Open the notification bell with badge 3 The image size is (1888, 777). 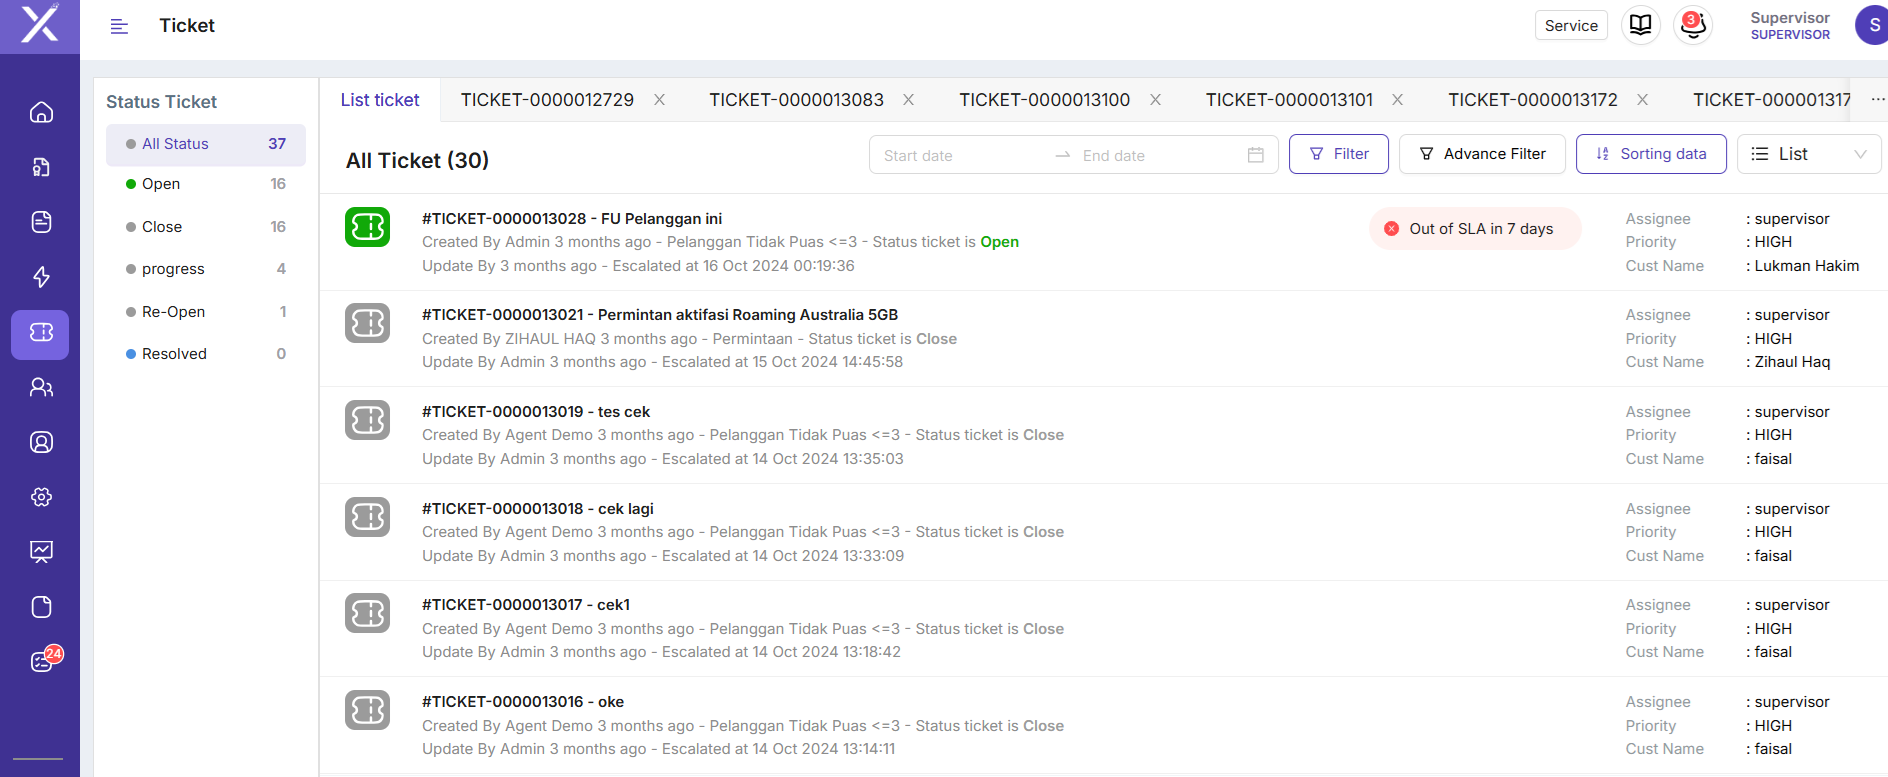(x=1692, y=25)
